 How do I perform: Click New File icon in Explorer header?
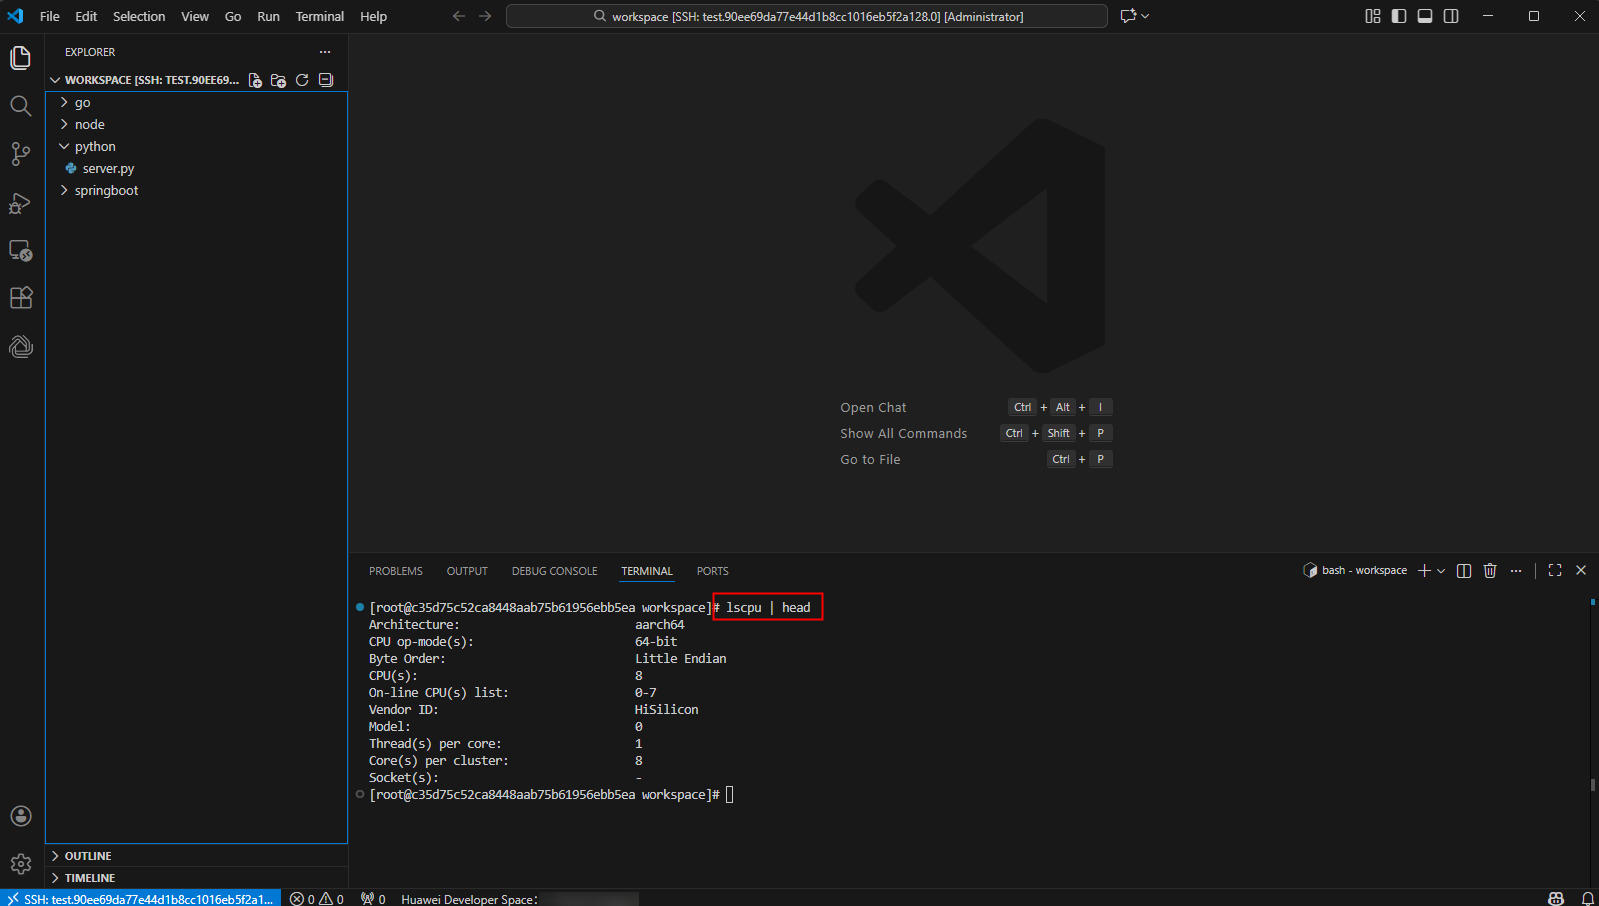click(x=255, y=80)
